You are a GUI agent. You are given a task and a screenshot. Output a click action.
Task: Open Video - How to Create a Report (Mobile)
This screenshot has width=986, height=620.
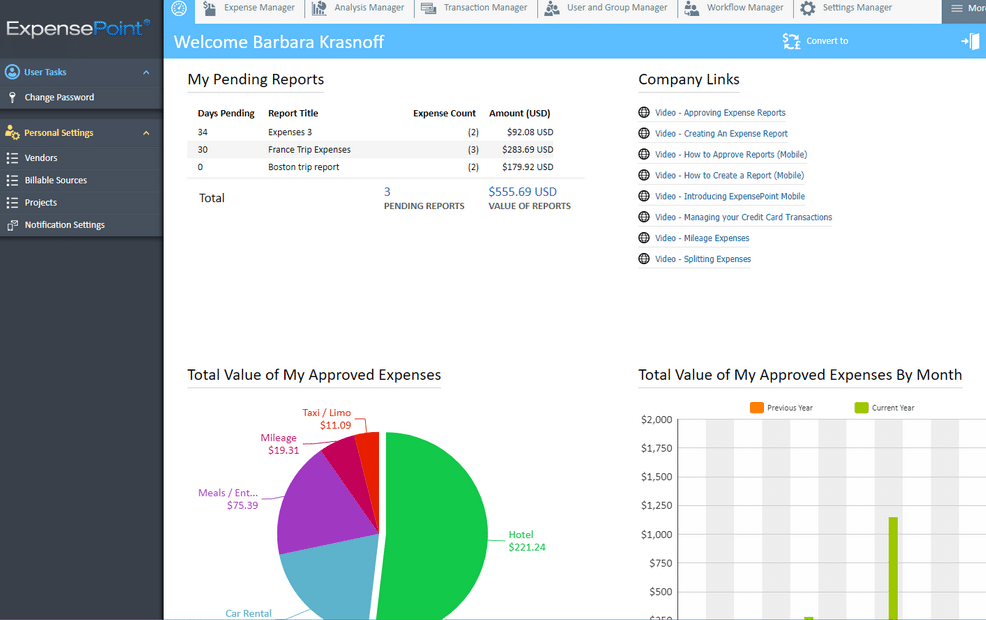(729, 175)
